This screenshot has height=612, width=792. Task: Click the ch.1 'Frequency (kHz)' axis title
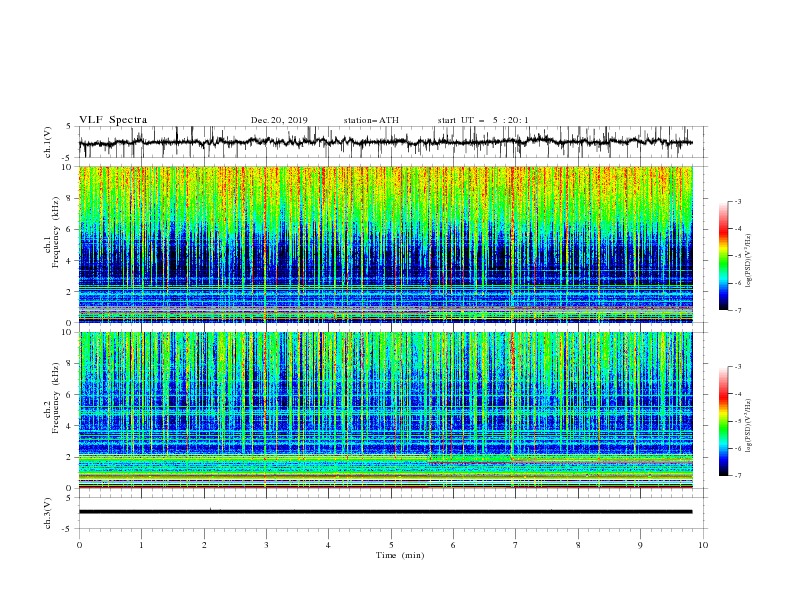pyautogui.click(x=56, y=232)
